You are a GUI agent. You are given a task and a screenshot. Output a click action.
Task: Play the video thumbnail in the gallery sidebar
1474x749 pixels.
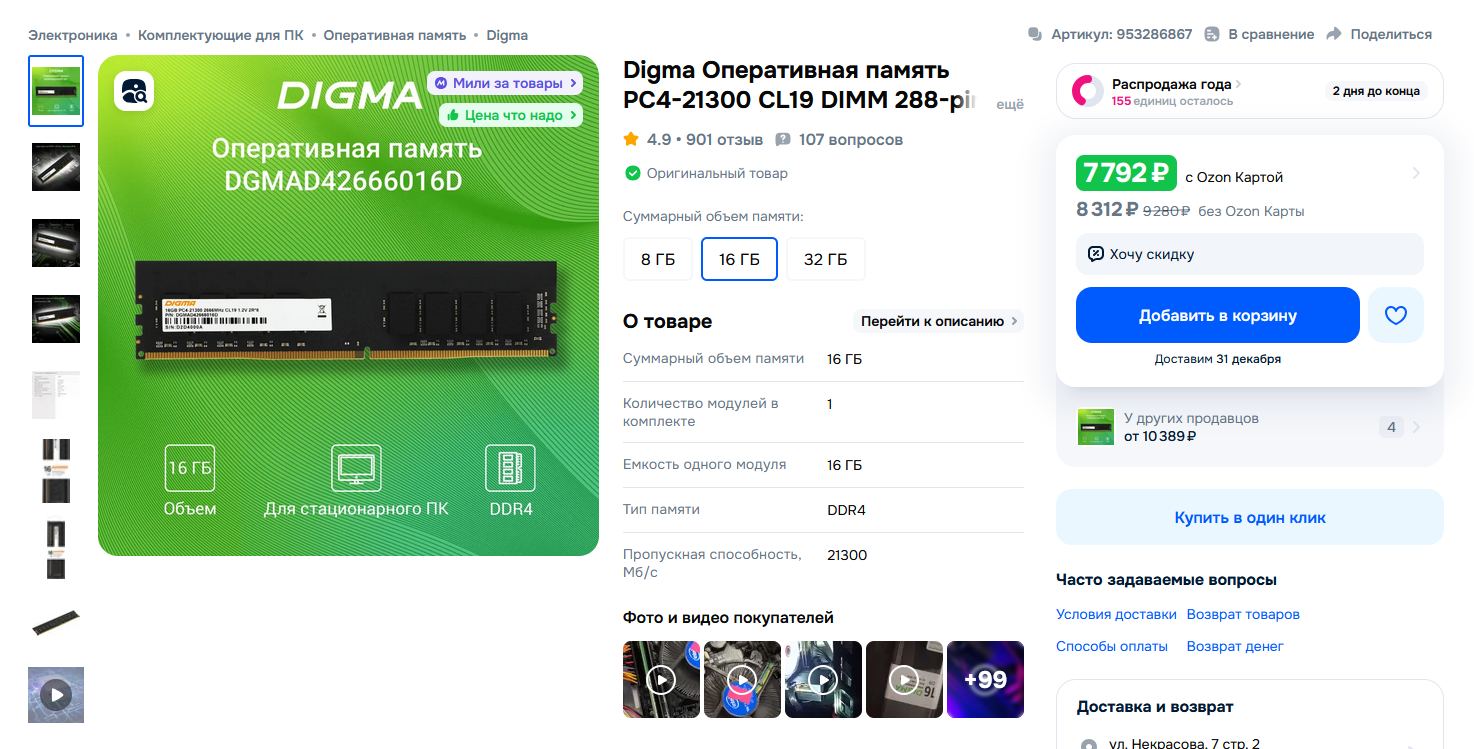(56, 695)
